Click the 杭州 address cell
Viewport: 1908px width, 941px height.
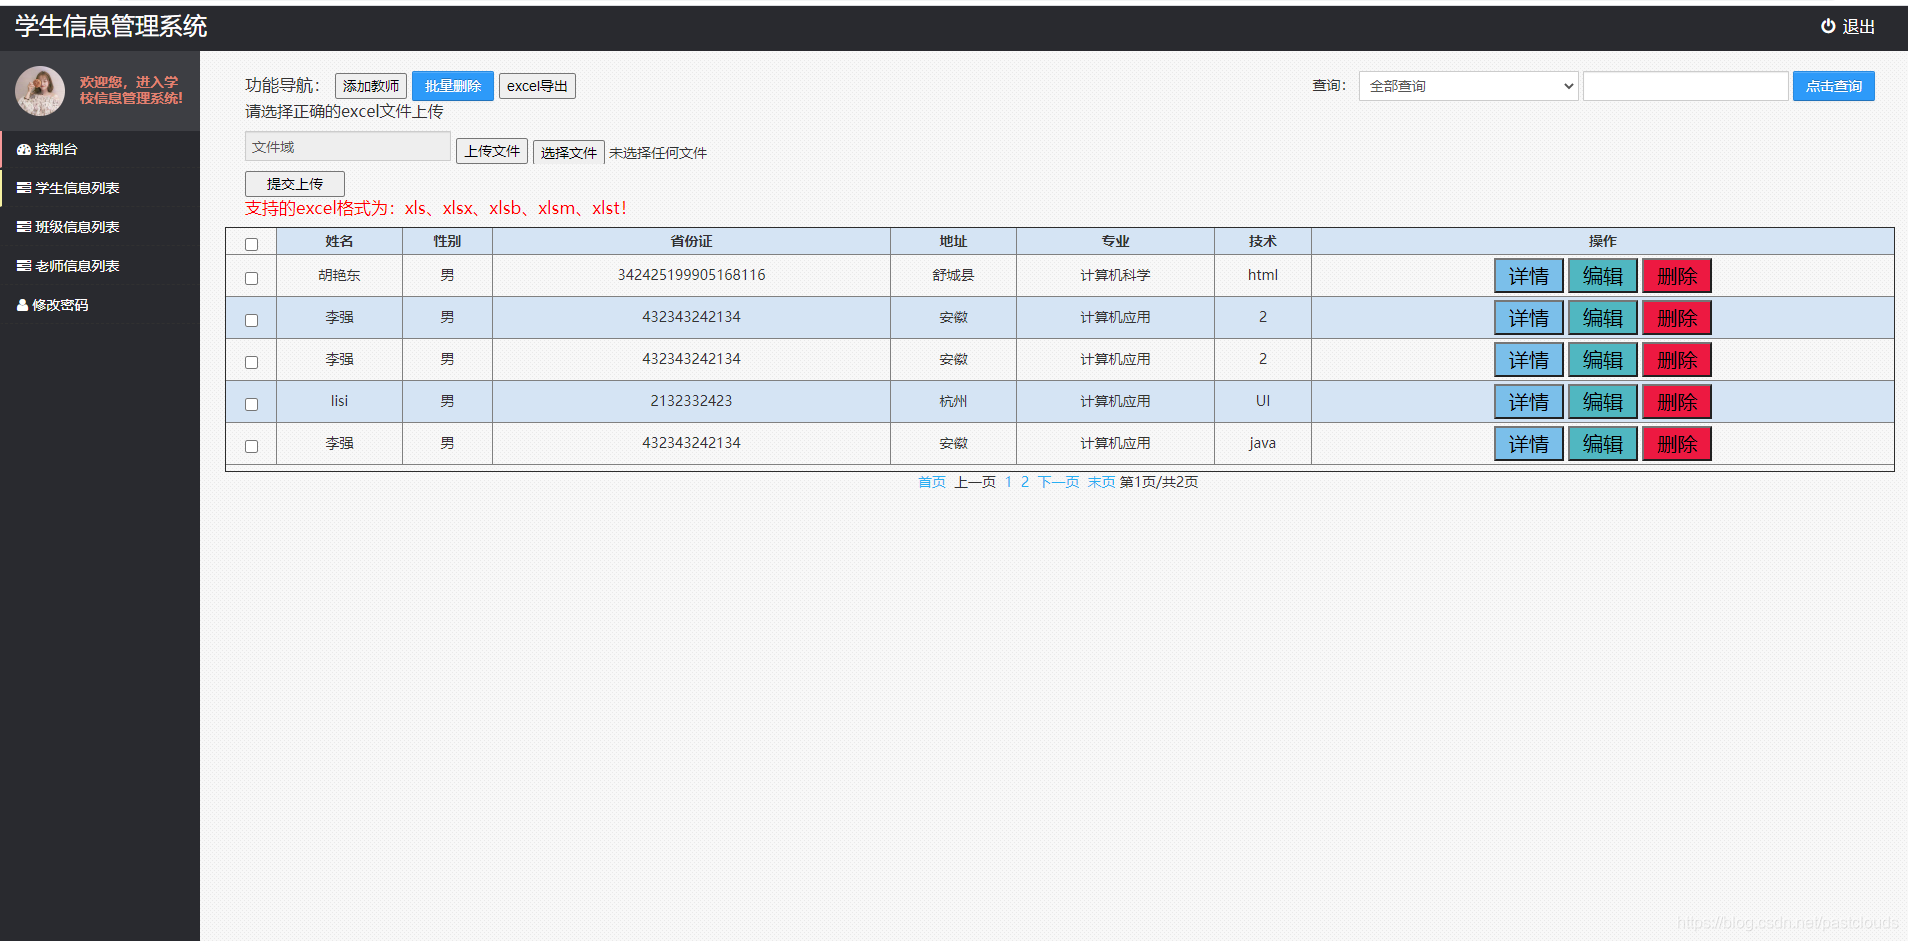click(953, 401)
